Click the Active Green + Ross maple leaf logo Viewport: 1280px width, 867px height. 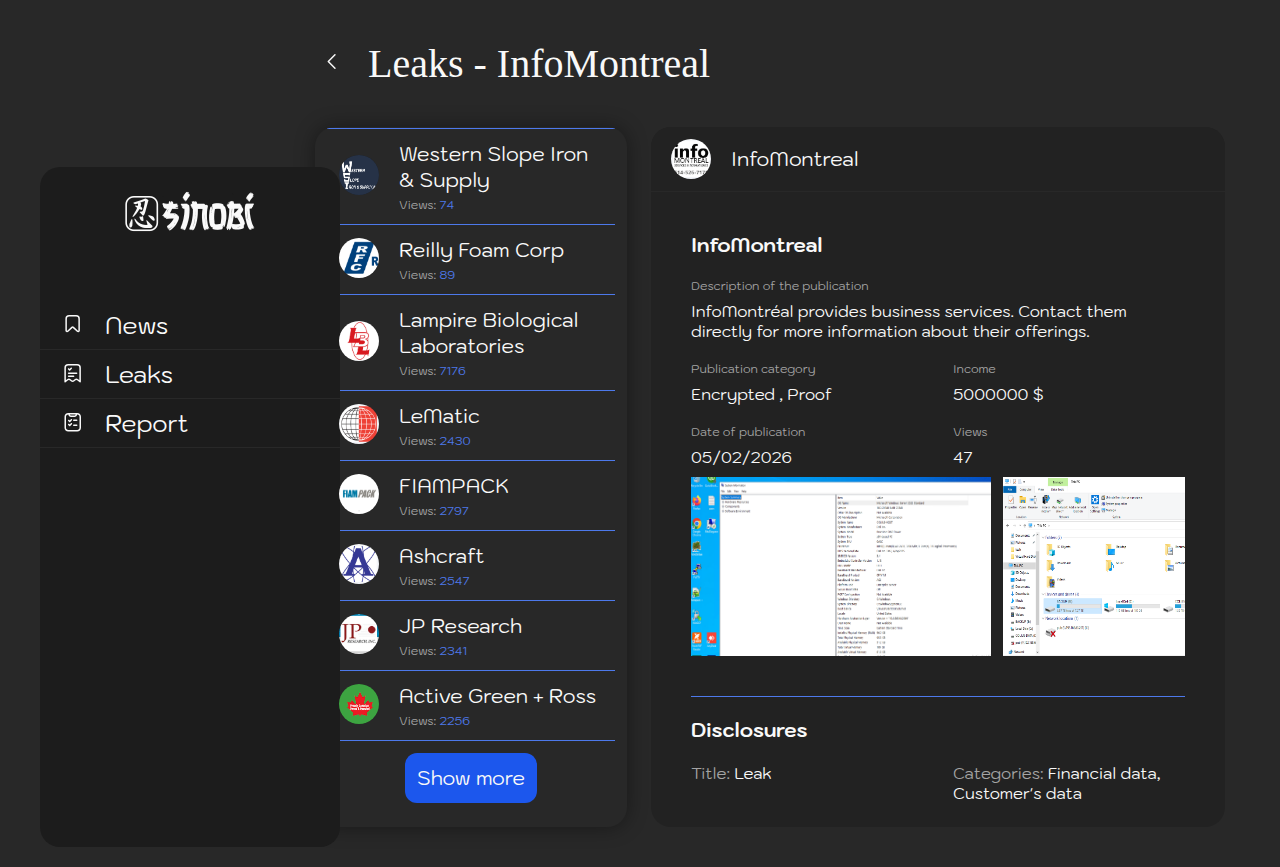359,704
